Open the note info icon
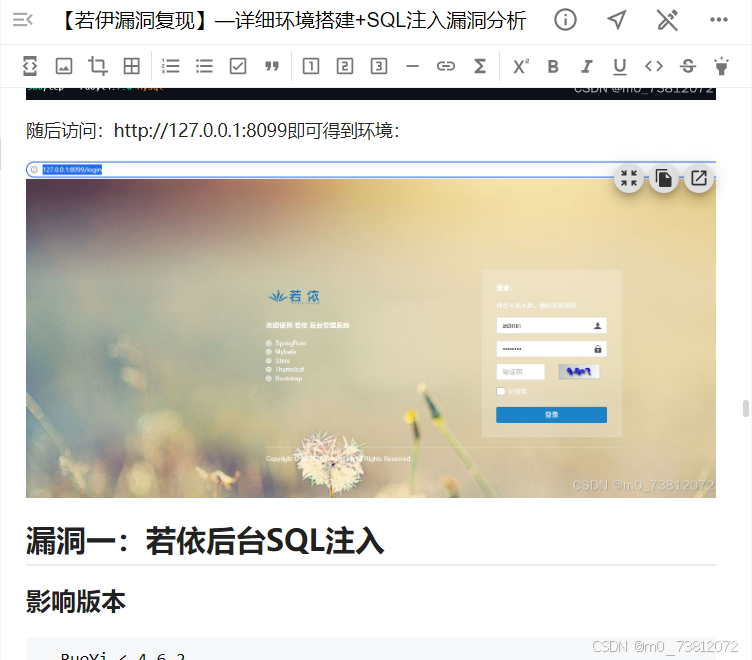 (565, 20)
